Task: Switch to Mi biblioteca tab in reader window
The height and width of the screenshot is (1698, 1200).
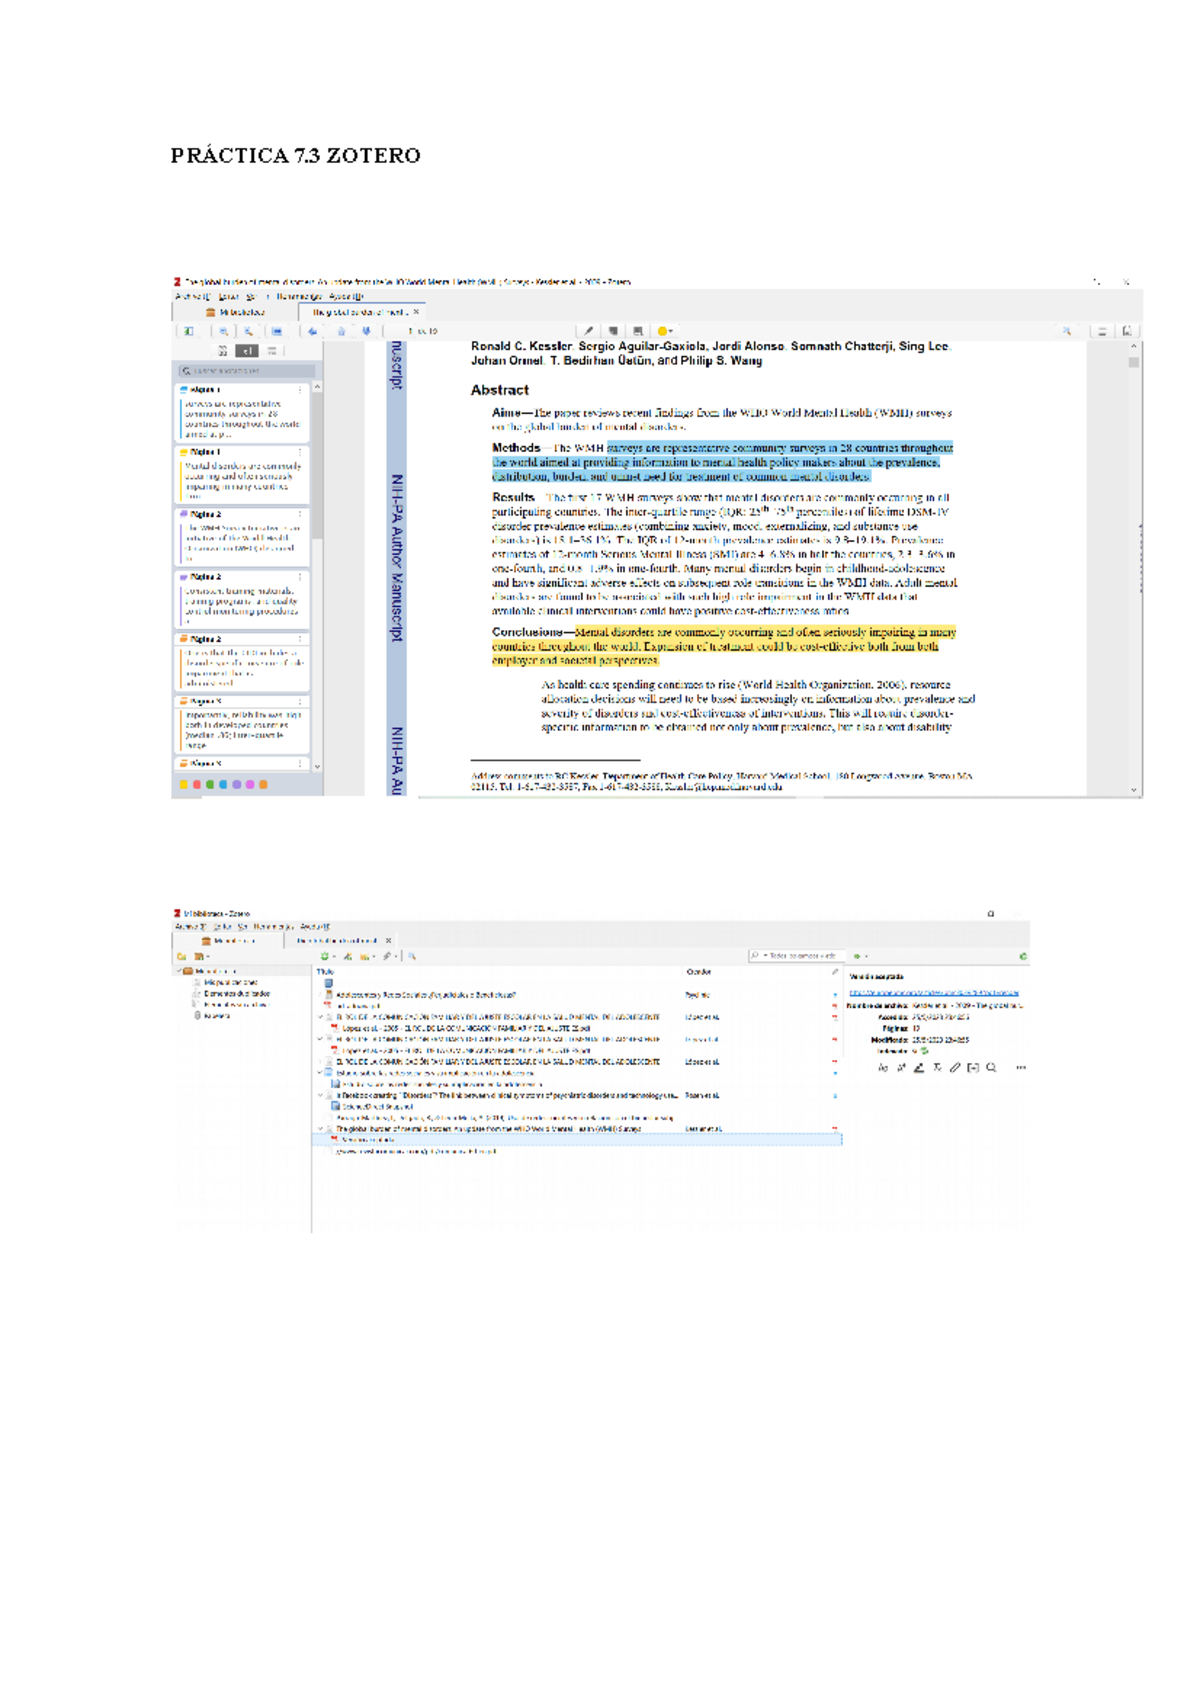Action: (236, 312)
